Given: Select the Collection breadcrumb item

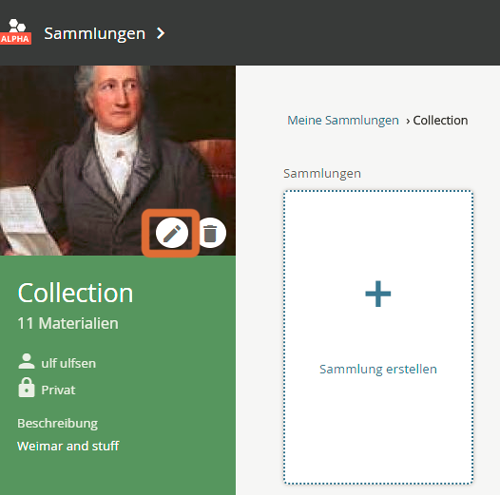Looking at the screenshot, I should tap(440, 120).
